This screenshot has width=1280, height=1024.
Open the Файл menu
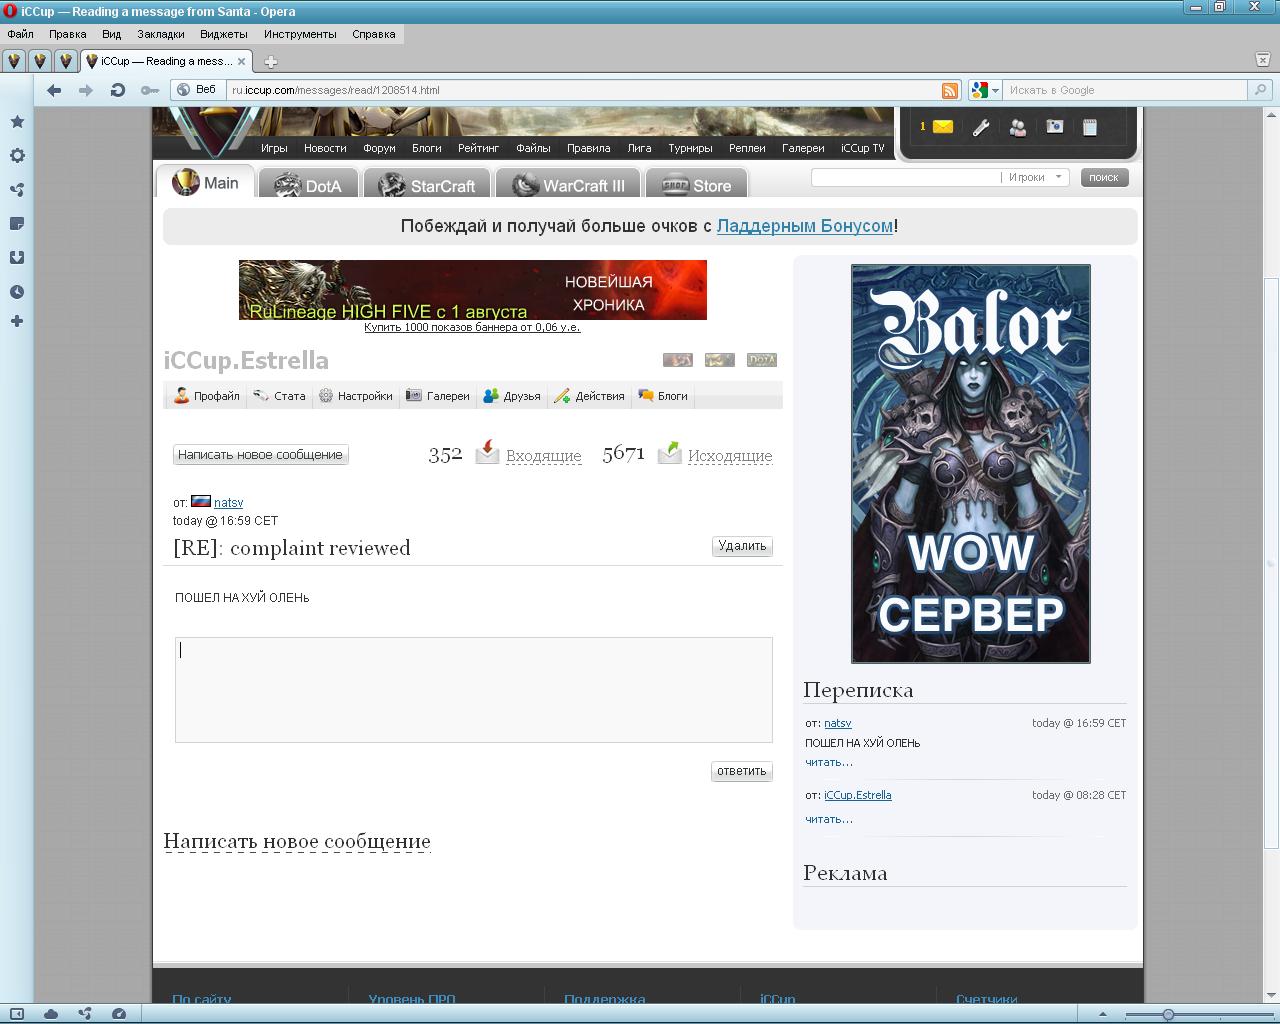pyautogui.click(x=20, y=34)
